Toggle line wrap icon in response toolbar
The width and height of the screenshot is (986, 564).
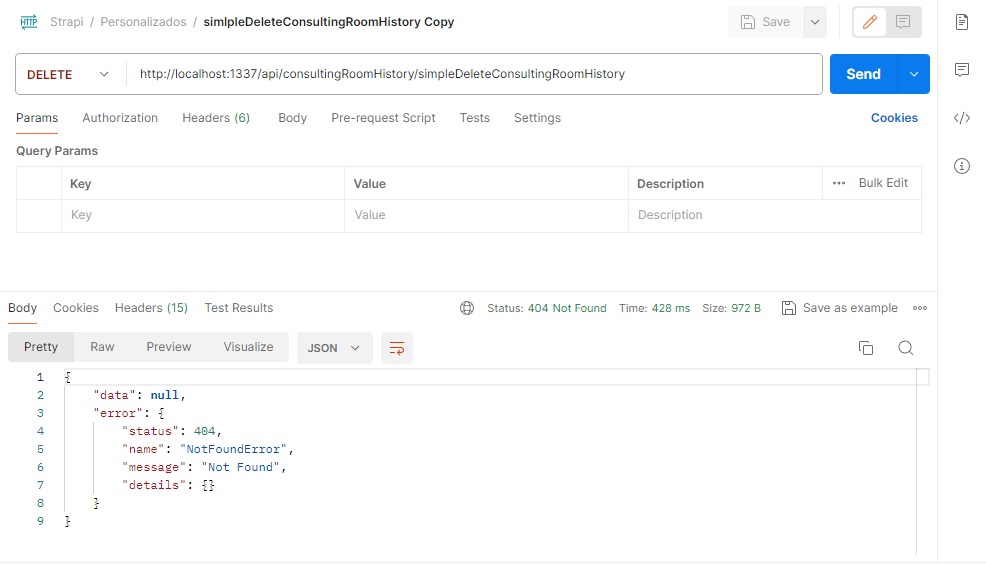pyautogui.click(x=397, y=348)
